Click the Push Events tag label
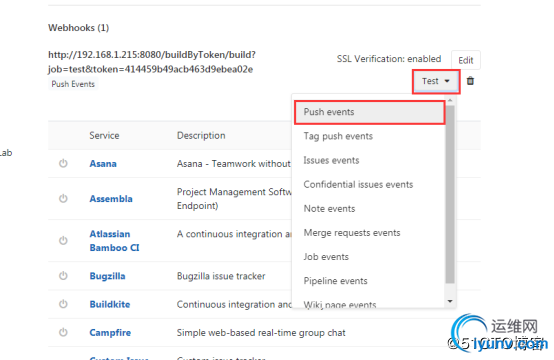 pyautogui.click(x=73, y=84)
